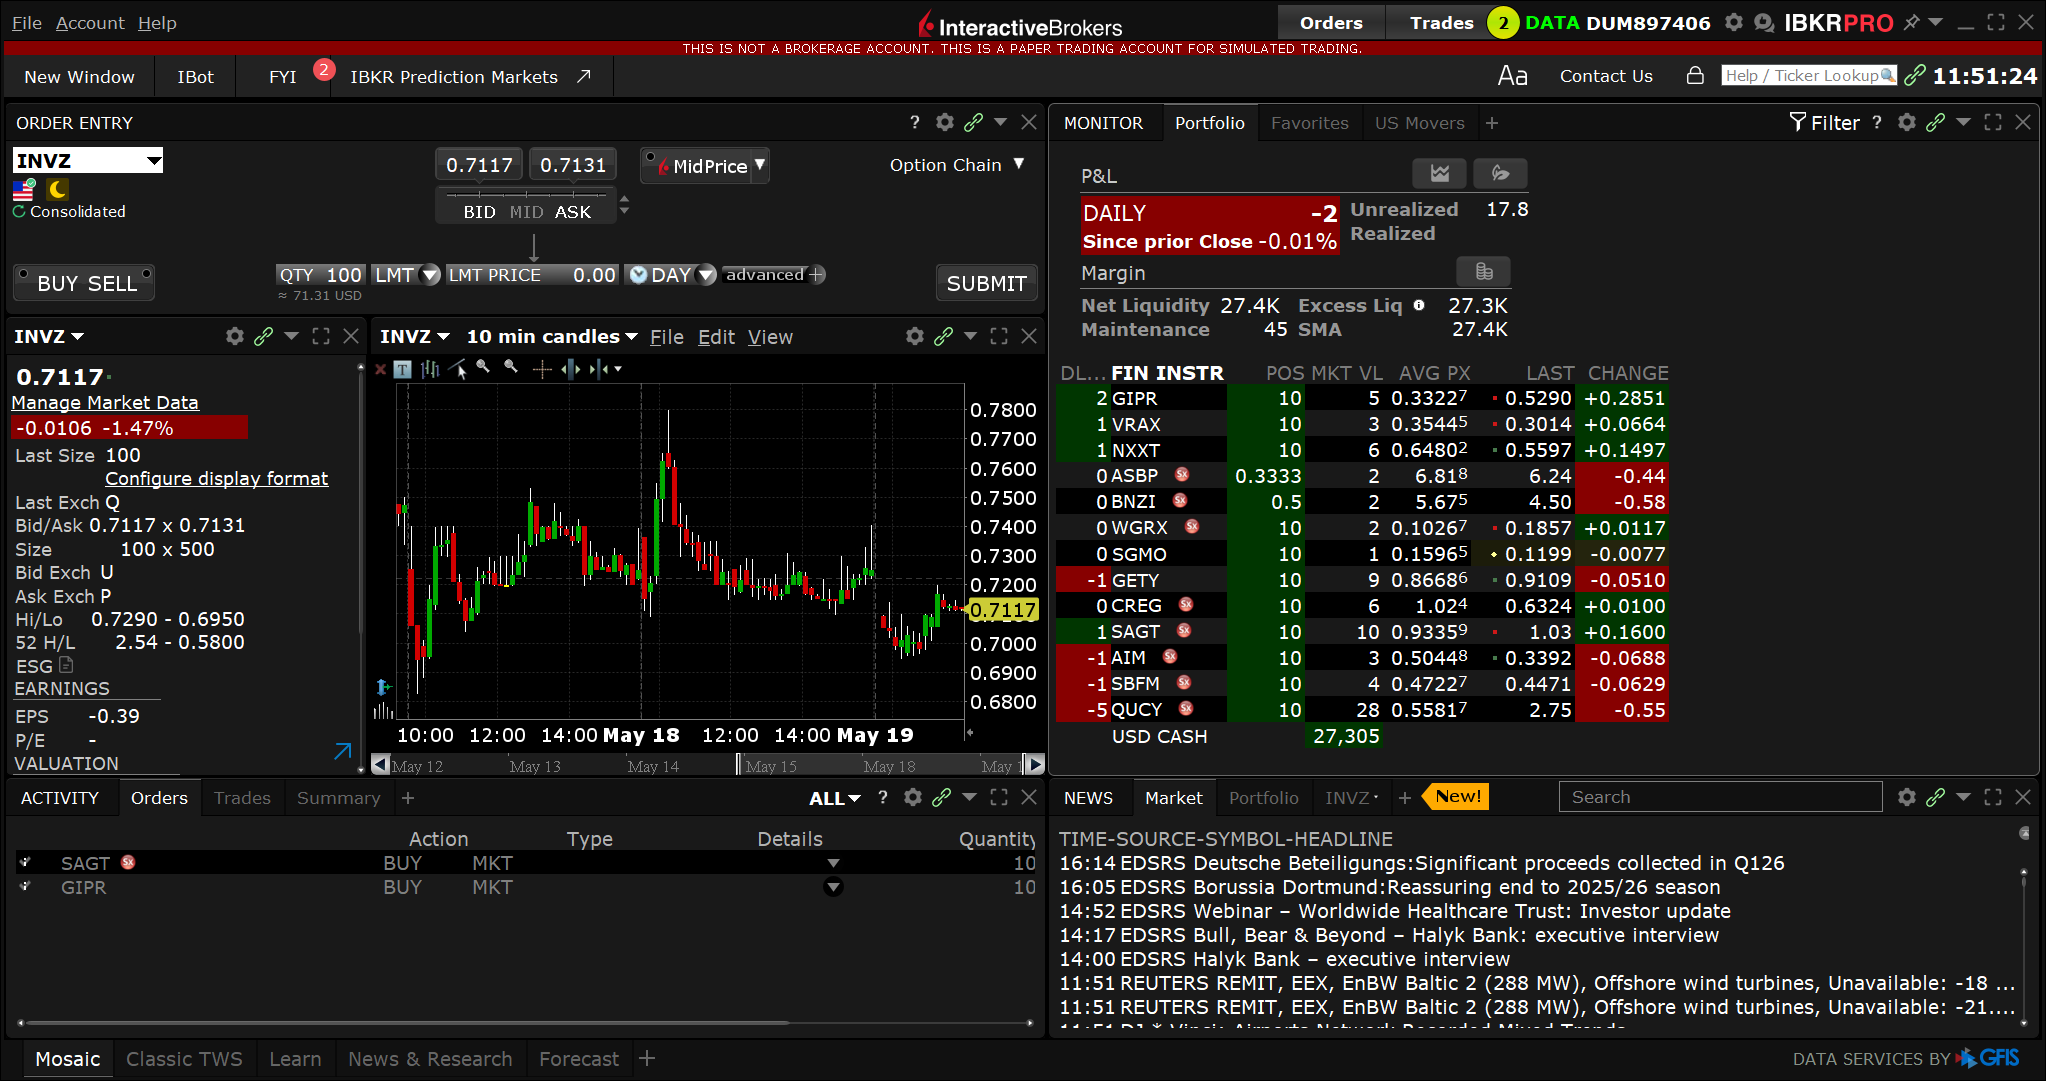Open the ALL filter dropdown in Activity

click(835, 798)
